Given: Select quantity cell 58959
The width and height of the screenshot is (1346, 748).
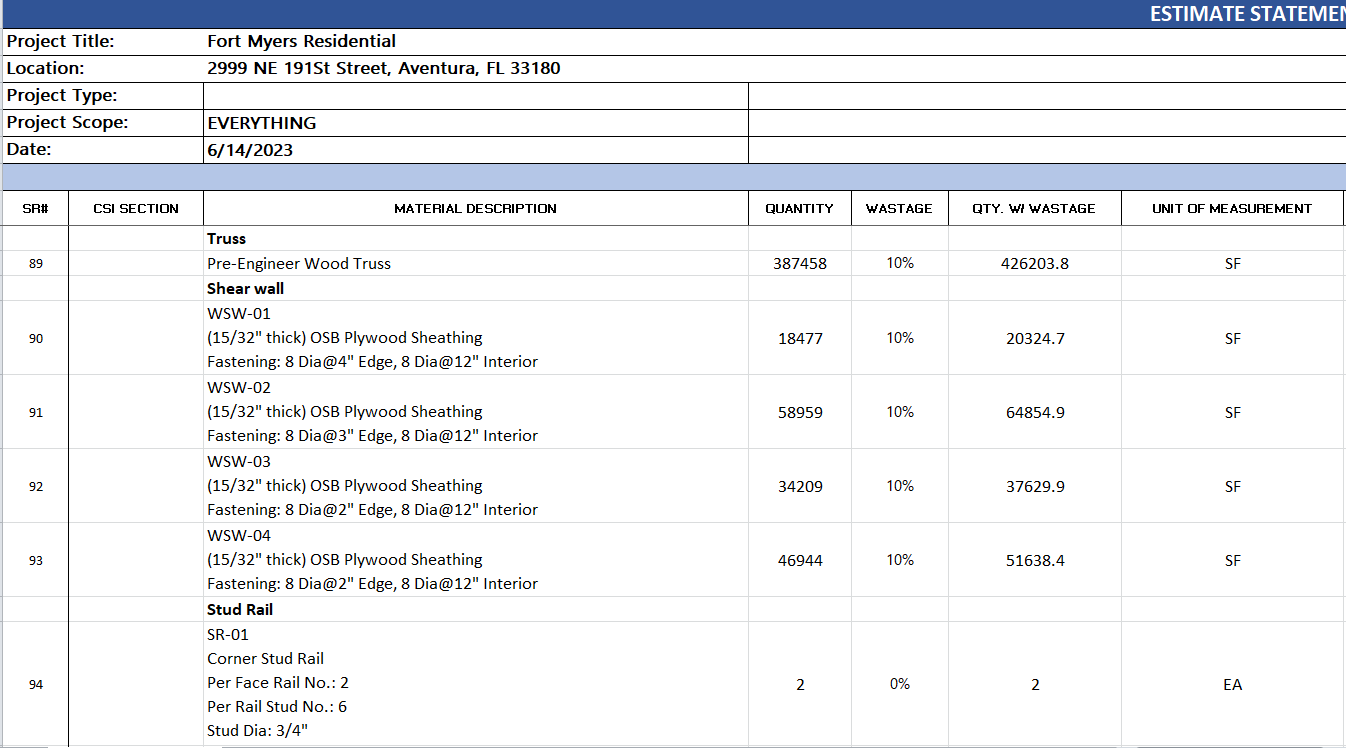Looking at the screenshot, I should point(800,412).
